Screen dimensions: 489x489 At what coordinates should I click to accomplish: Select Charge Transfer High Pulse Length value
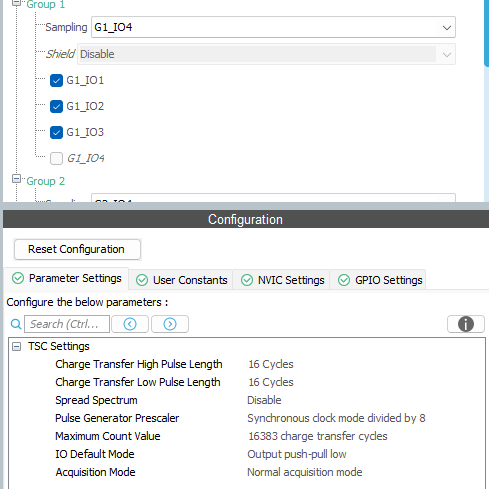click(271, 364)
